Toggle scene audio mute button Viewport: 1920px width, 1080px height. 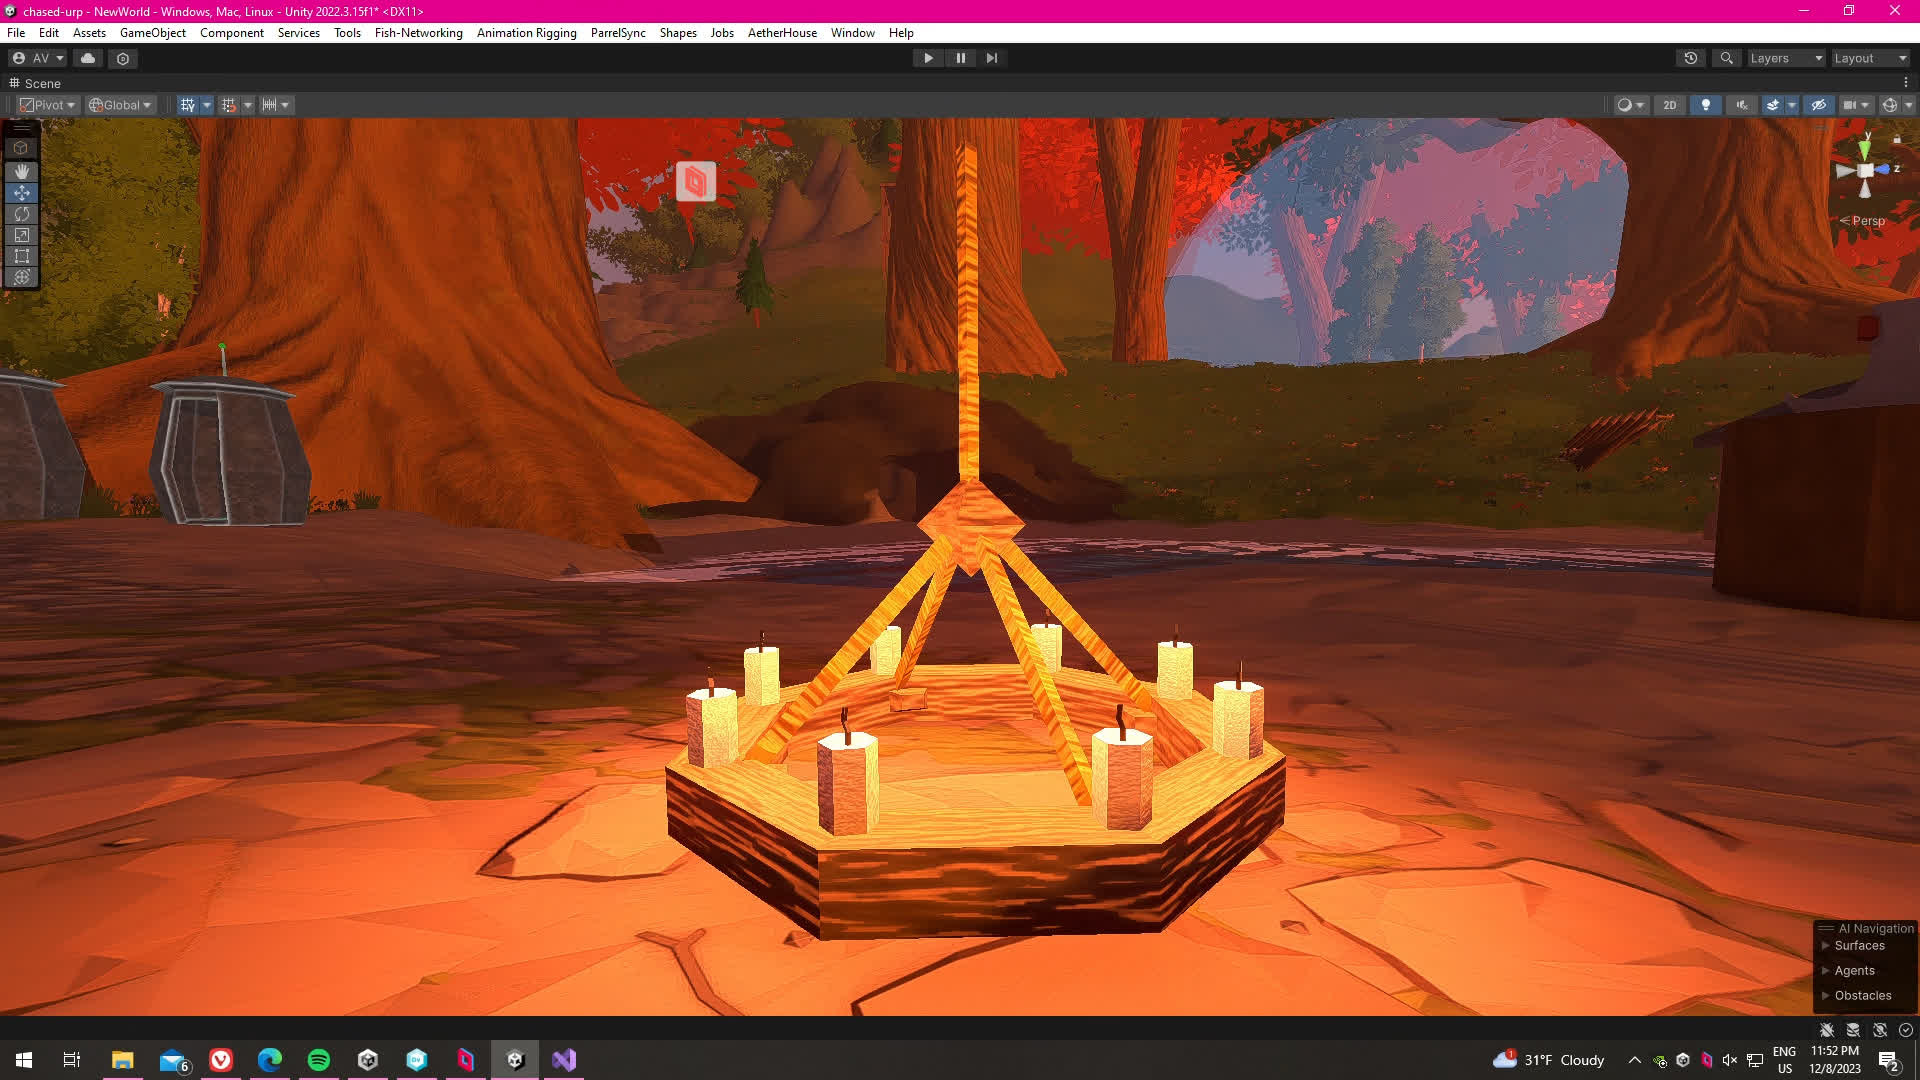1742,105
